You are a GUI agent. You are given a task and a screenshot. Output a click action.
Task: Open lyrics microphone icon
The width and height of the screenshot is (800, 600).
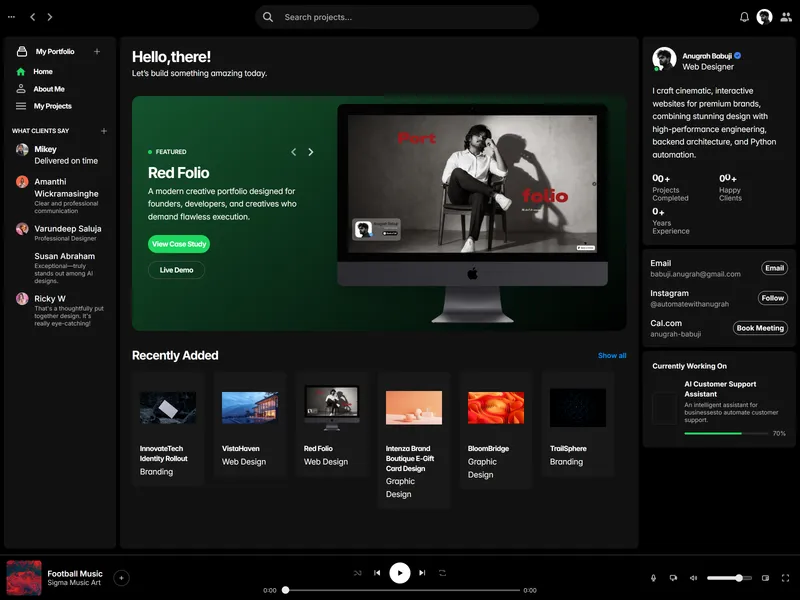pos(653,578)
